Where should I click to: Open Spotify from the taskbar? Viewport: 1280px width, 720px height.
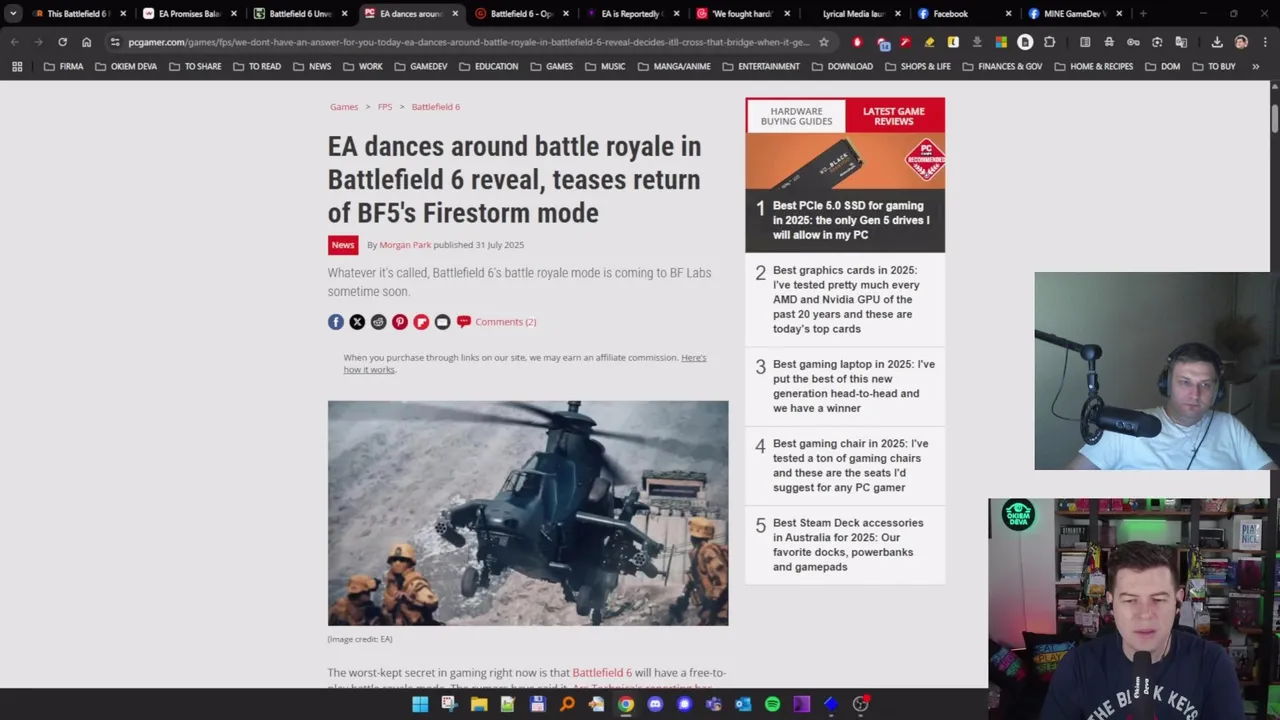[772, 704]
